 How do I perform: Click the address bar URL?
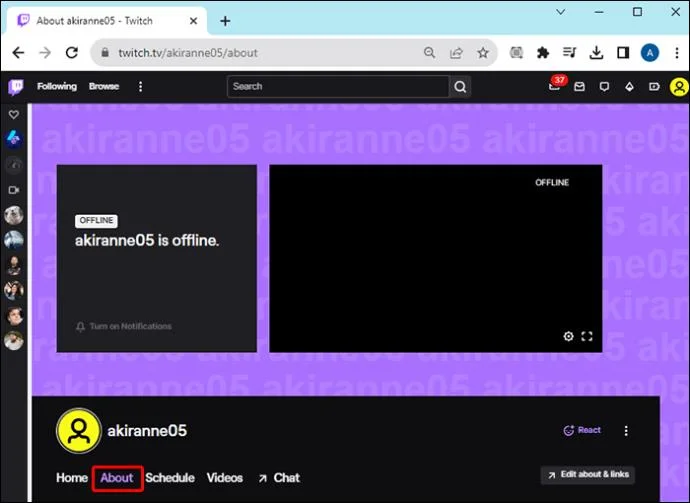click(x=188, y=53)
